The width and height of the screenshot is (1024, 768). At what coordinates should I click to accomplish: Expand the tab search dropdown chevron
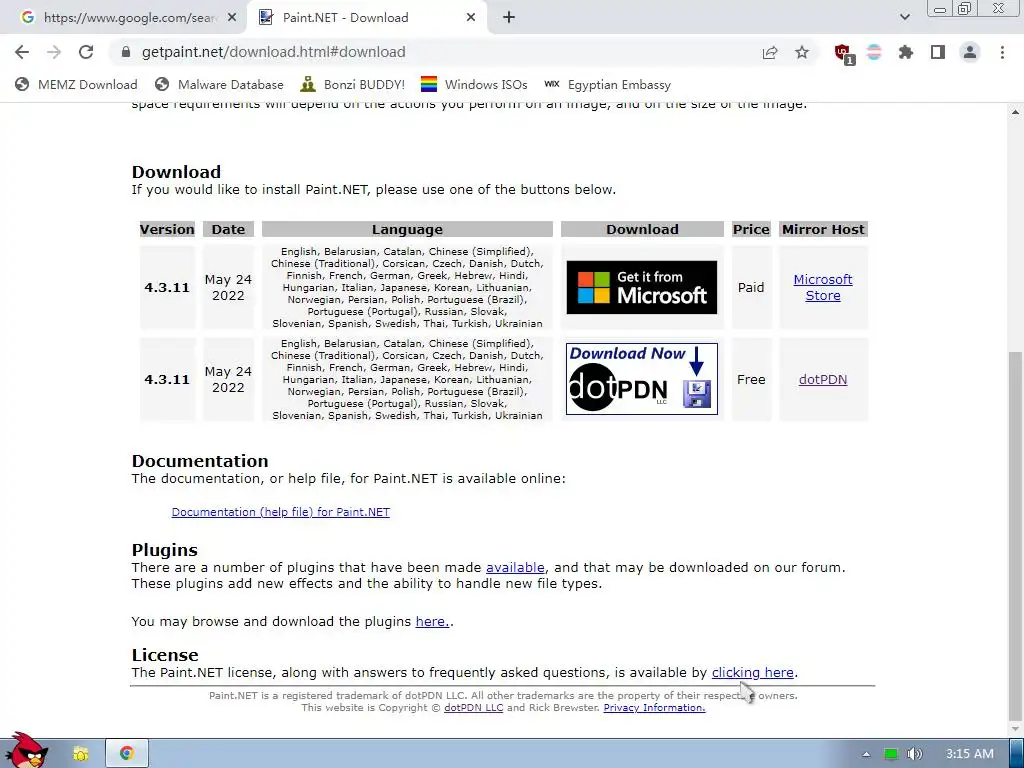(x=904, y=17)
